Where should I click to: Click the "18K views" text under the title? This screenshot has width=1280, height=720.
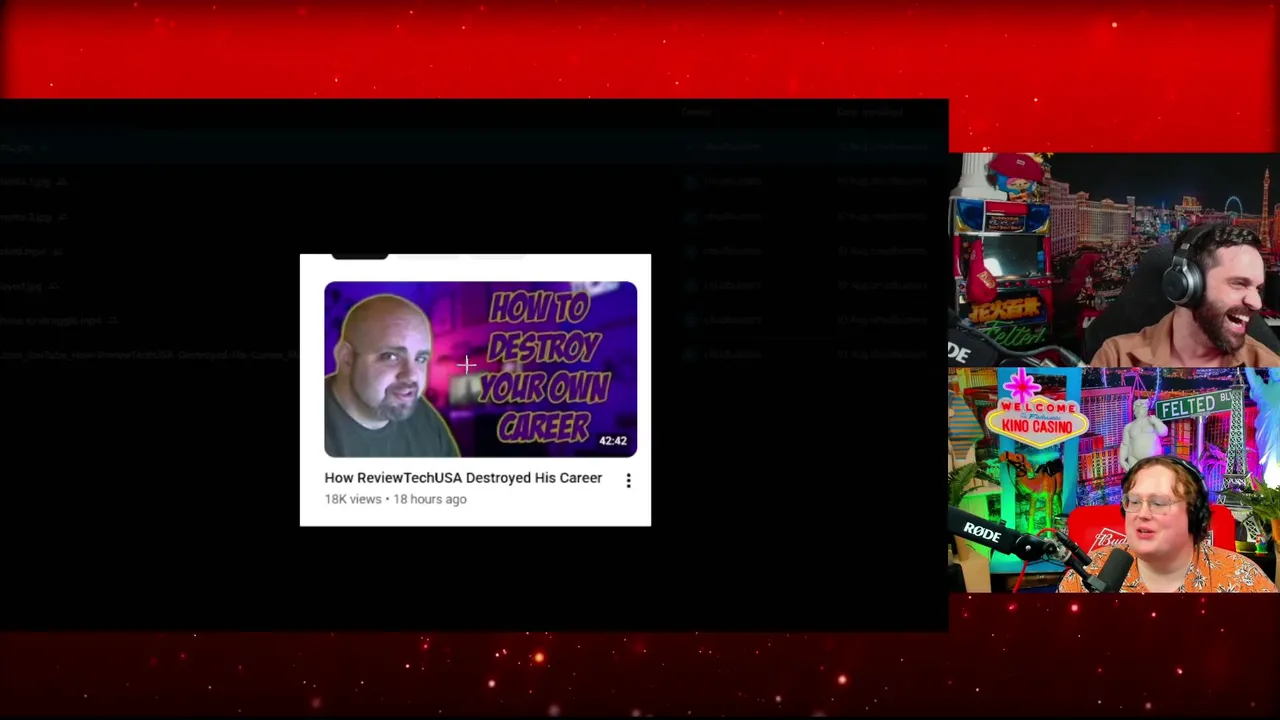[x=353, y=499]
